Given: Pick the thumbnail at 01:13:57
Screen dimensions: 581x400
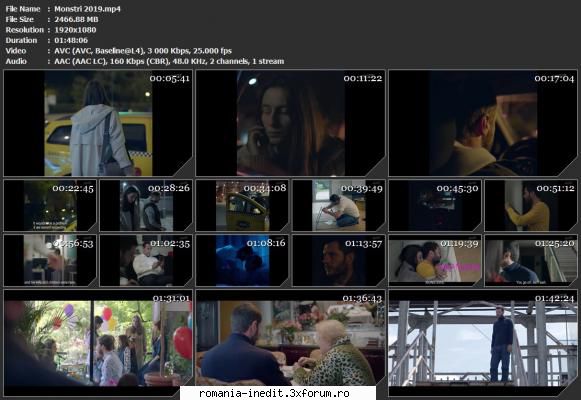Looking at the screenshot, I should tap(339, 260).
